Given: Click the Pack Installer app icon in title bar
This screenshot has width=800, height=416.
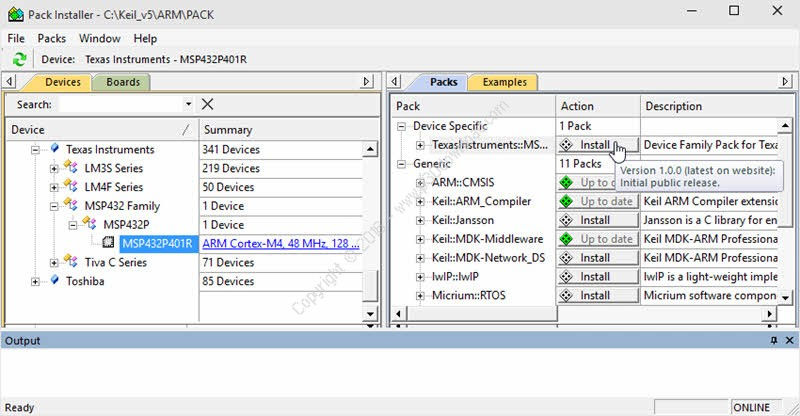Looking at the screenshot, I should pos(15,14).
